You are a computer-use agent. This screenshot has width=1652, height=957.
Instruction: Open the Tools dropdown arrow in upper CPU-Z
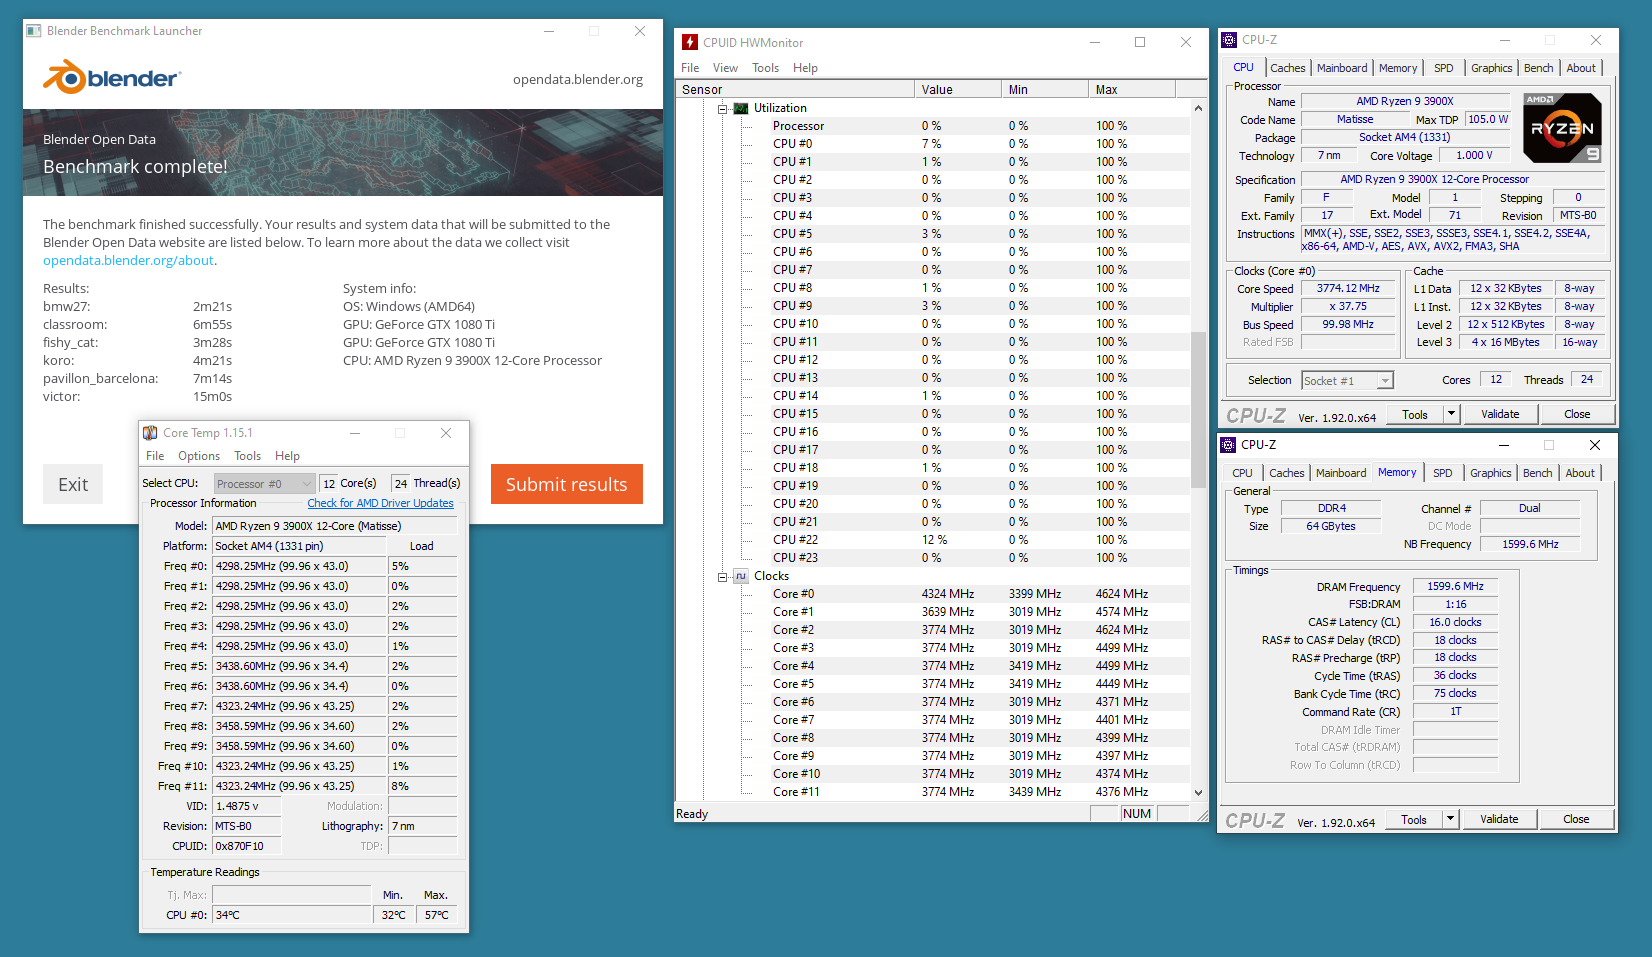click(1452, 414)
